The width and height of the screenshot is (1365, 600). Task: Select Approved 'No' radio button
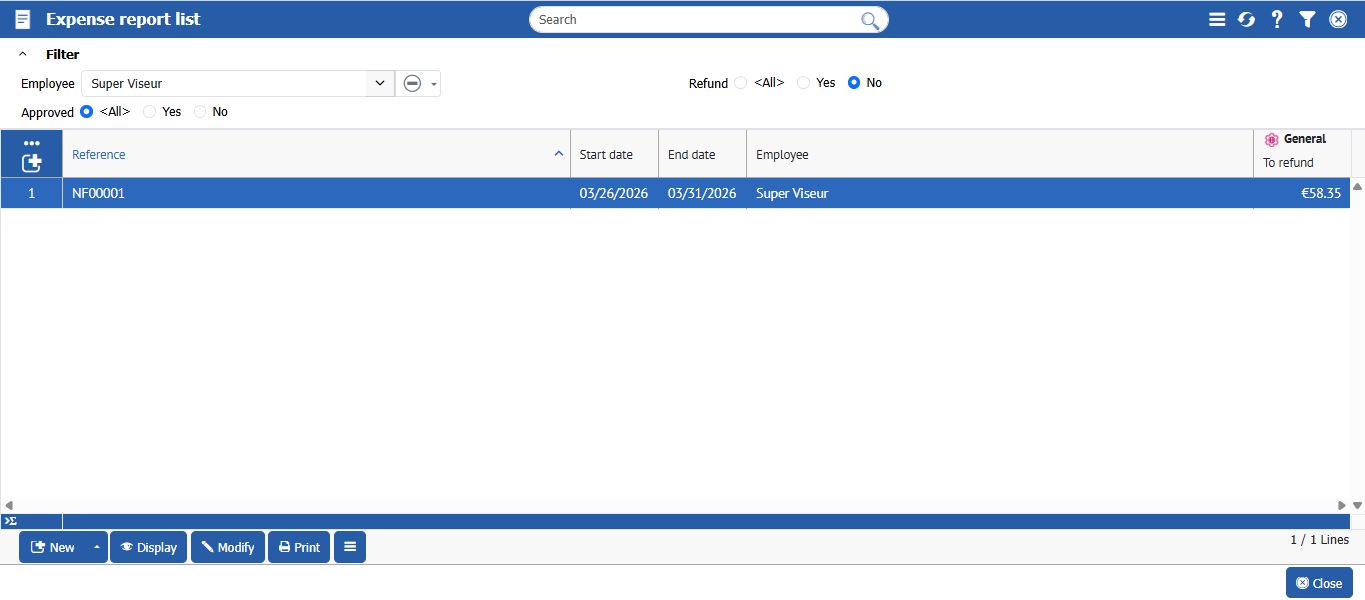pyautogui.click(x=200, y=112)
